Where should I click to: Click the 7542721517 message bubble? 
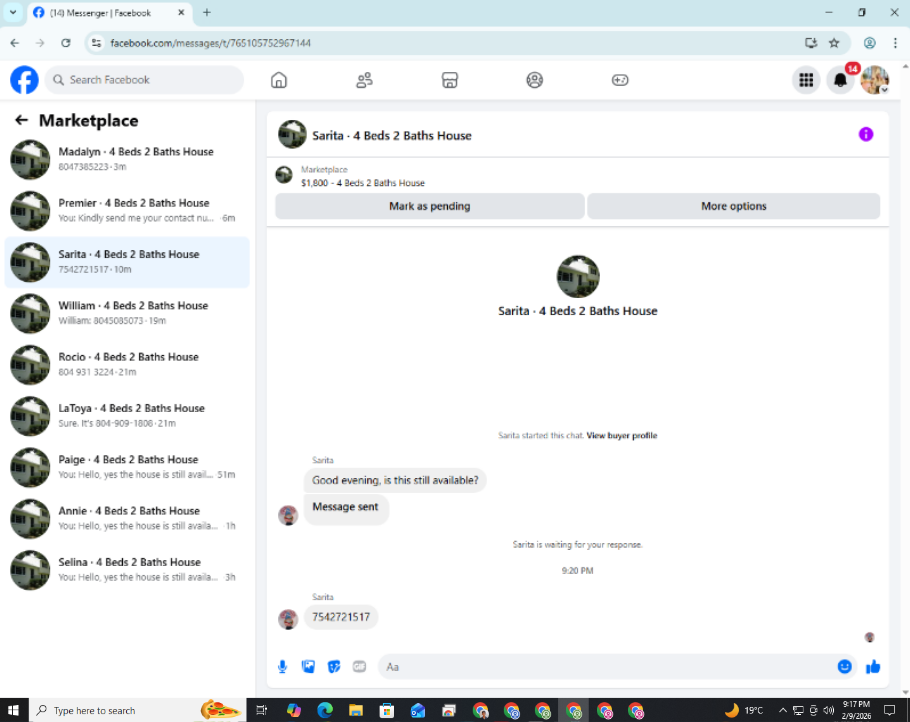point(341,617)
